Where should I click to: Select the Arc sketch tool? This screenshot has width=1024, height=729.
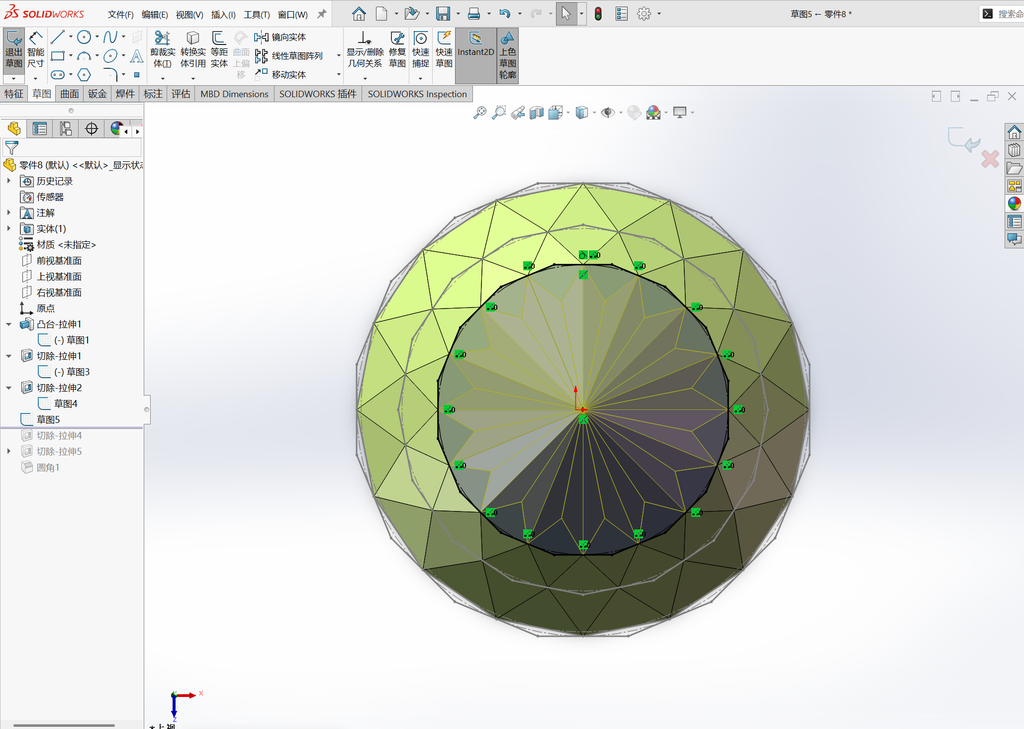(84, 56)
